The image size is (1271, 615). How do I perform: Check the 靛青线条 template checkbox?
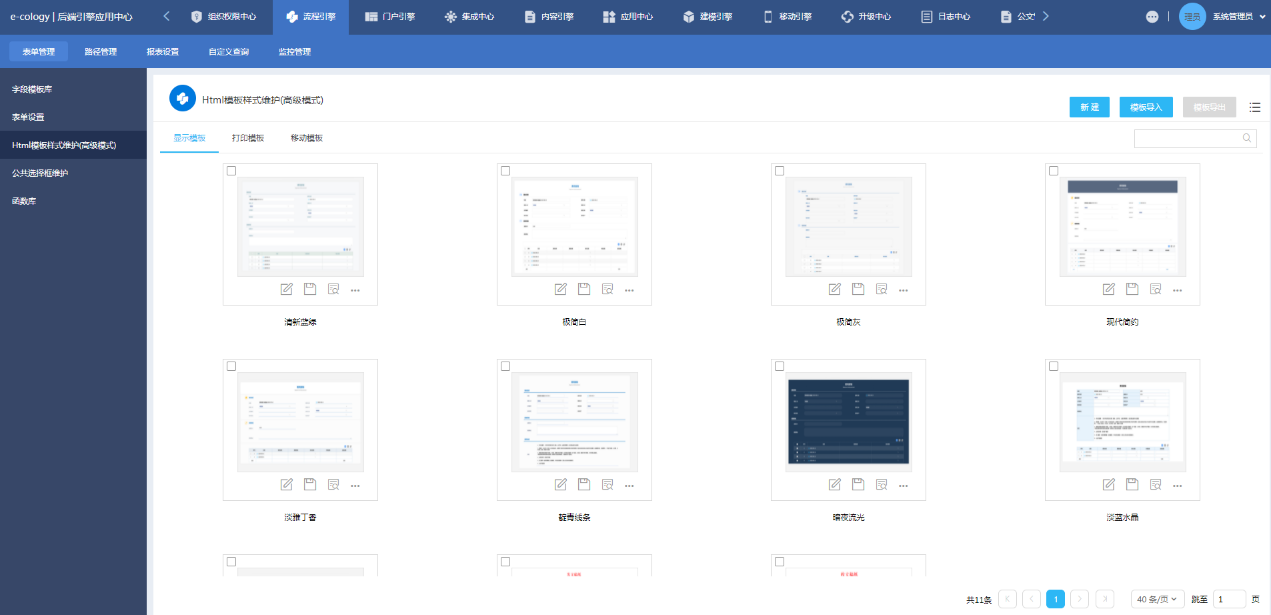tap(505, 367)
